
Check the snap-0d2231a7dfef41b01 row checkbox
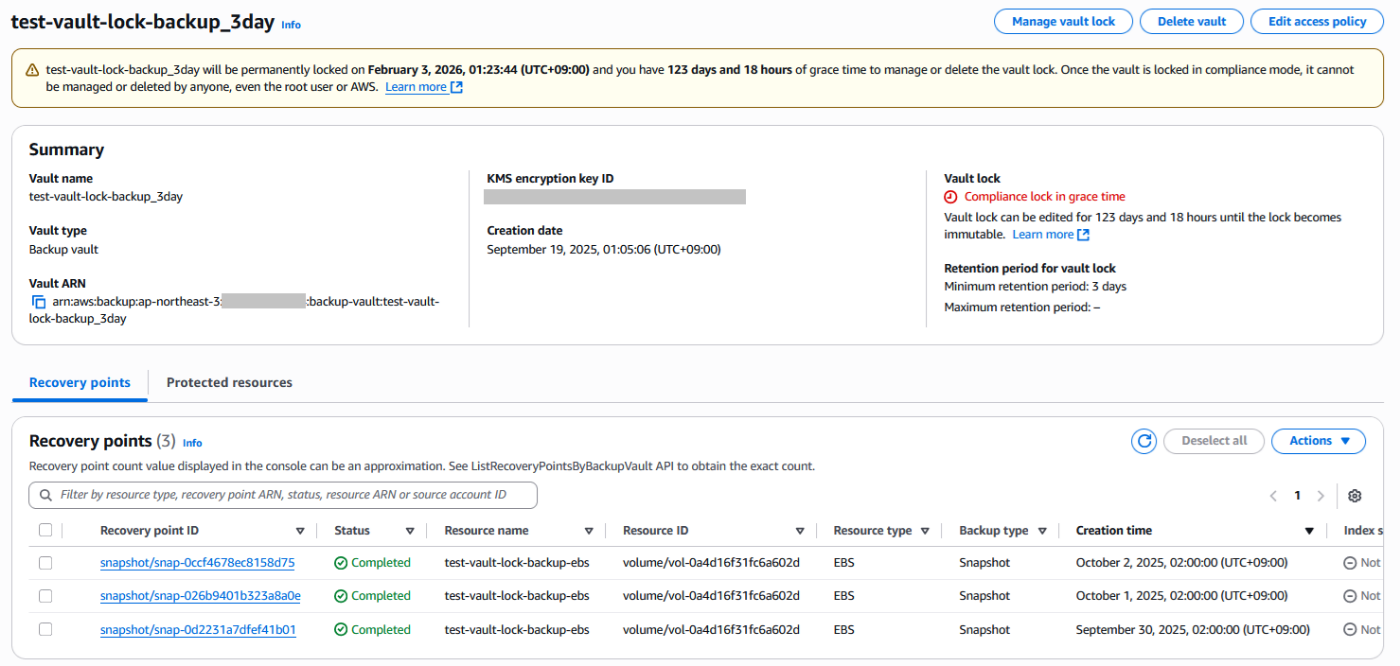click(45, 630)
